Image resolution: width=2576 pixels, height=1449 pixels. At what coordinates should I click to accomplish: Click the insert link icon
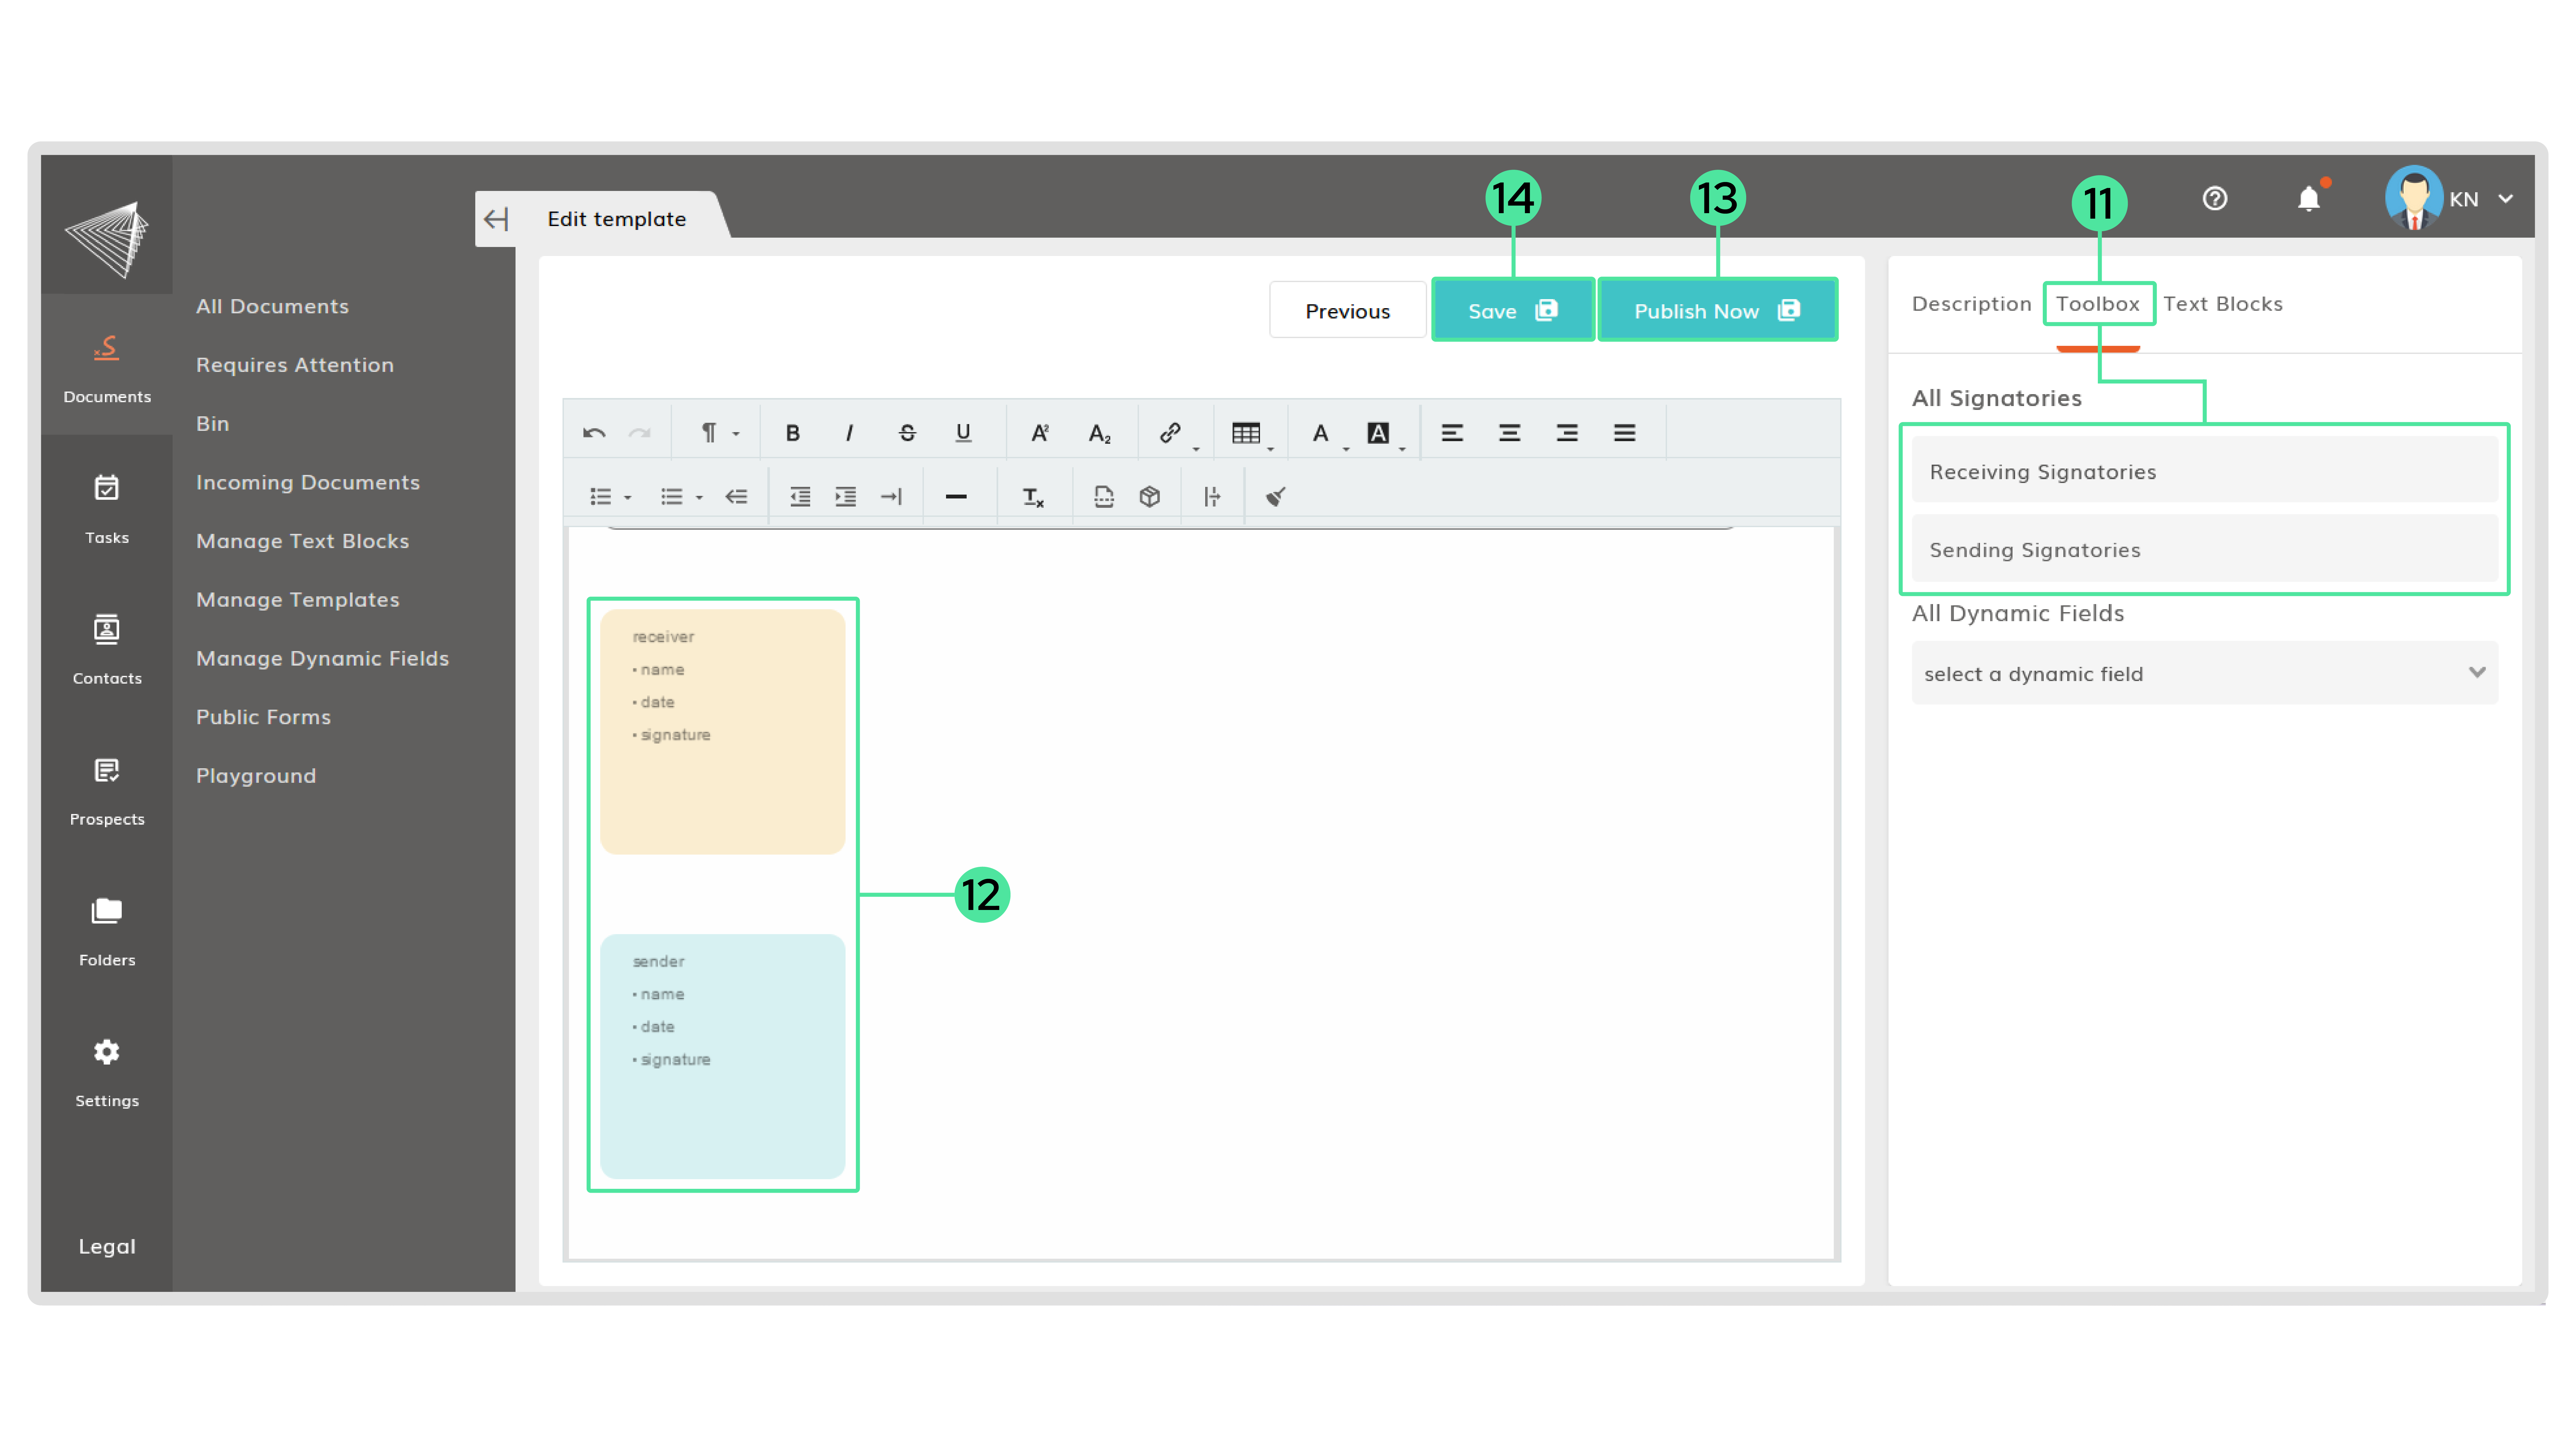(x=1170, y=433)
